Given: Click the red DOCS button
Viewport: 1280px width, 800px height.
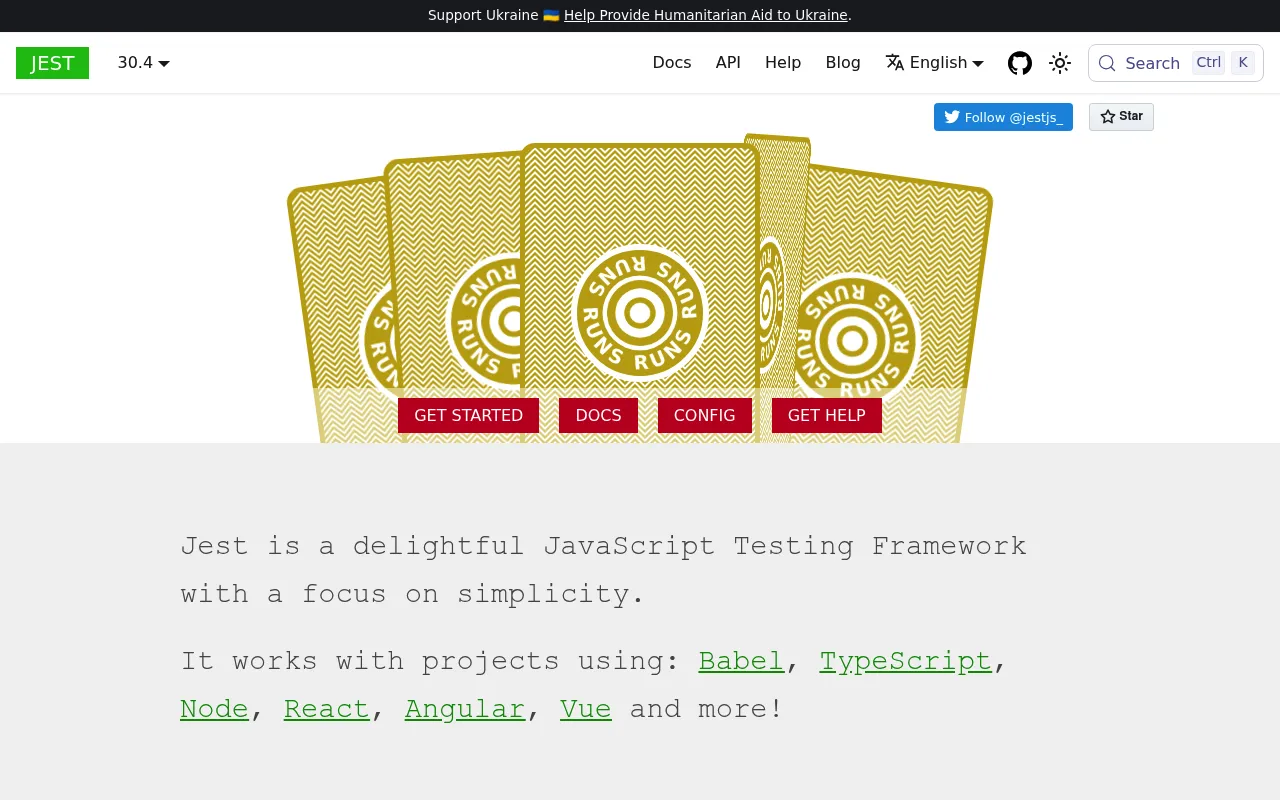Looking at the screenshot, I should pyautogui.click(x=598, y=415).
